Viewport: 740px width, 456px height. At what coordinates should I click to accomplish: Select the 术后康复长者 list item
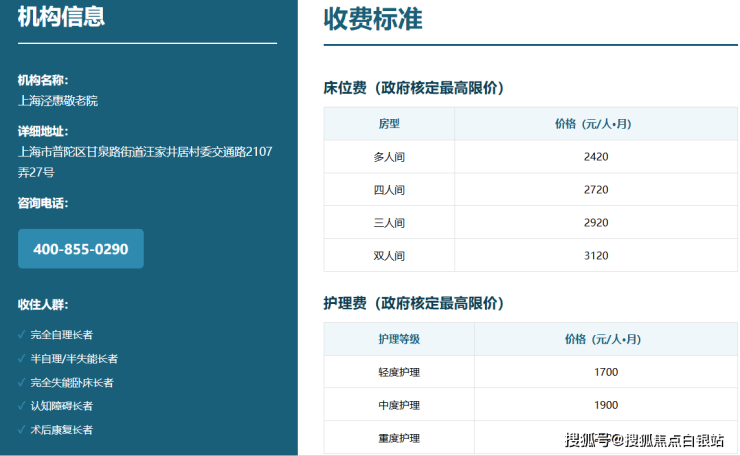coord(62,430)
